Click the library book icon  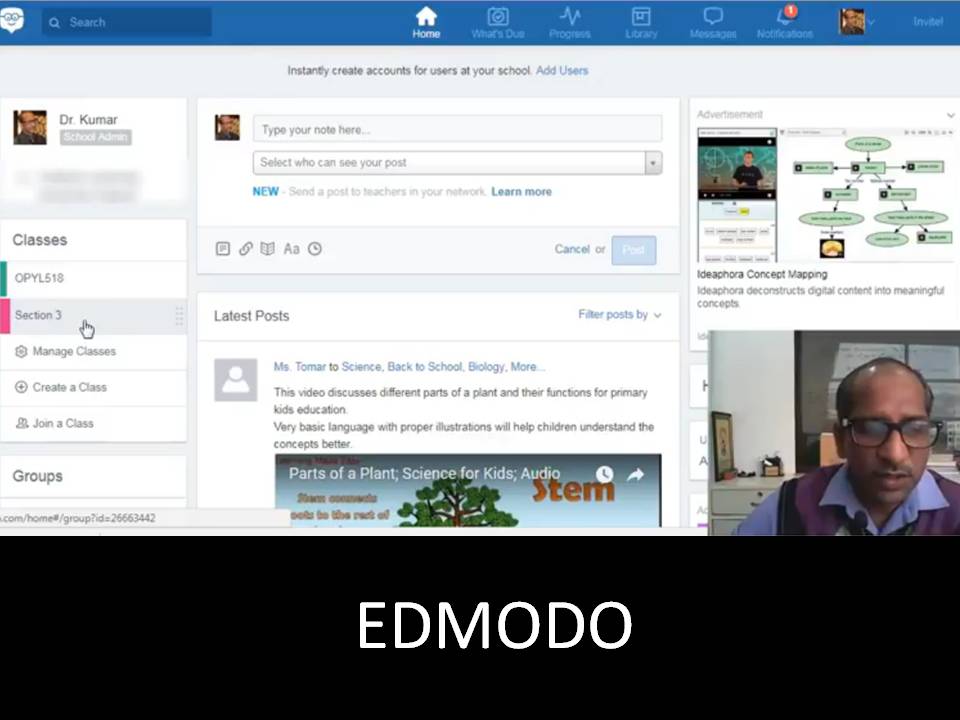tap(268, 249)
